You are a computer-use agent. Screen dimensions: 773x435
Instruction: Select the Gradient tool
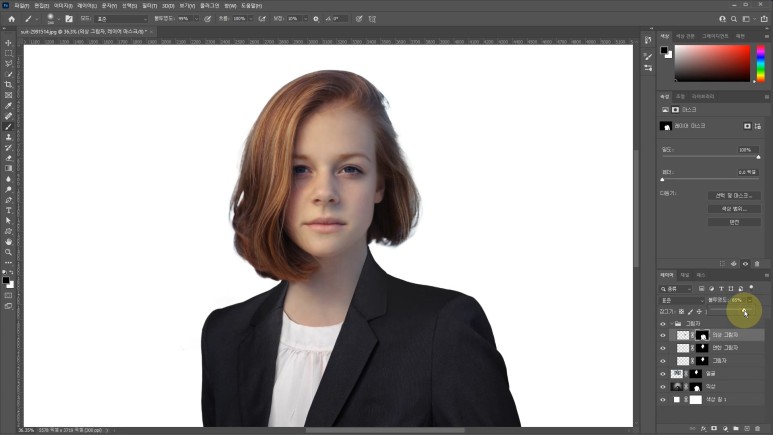(x=8, y=168)
